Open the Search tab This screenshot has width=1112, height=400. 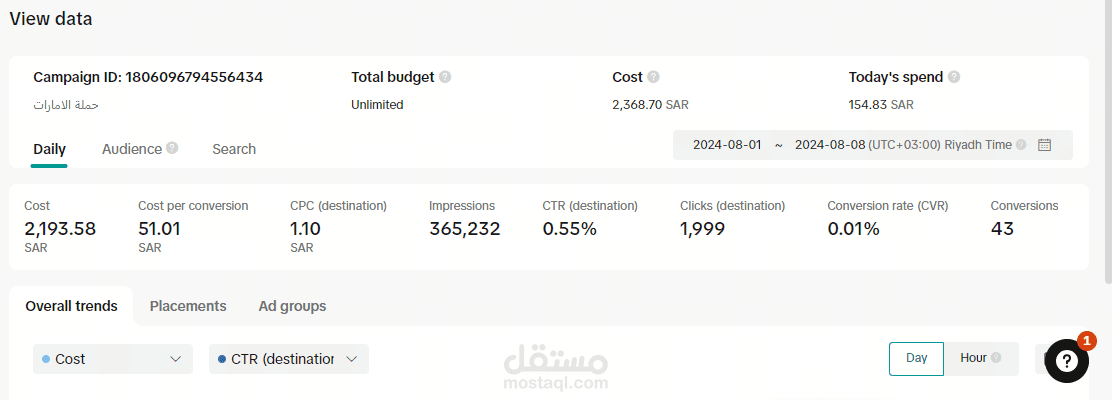point(234,149)
